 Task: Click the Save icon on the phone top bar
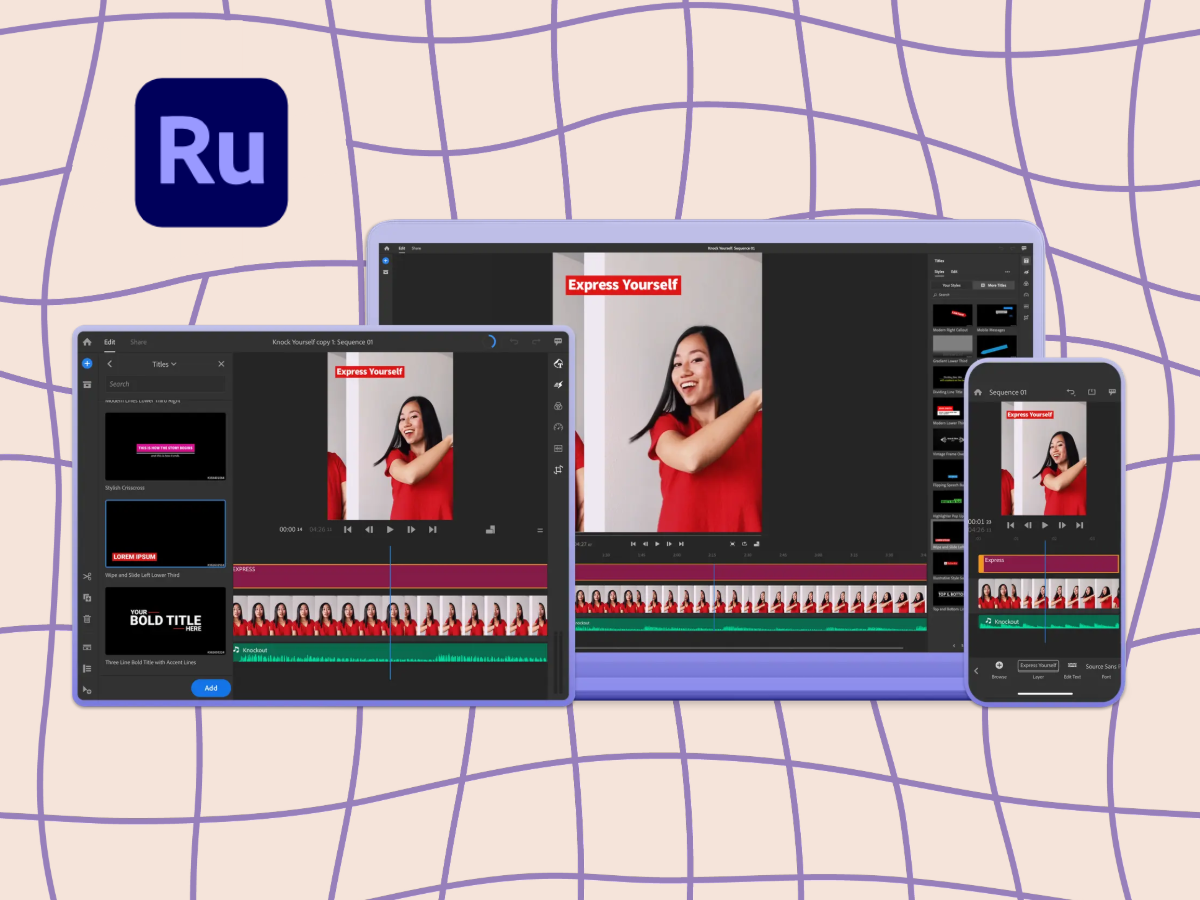pos(1090,392)
